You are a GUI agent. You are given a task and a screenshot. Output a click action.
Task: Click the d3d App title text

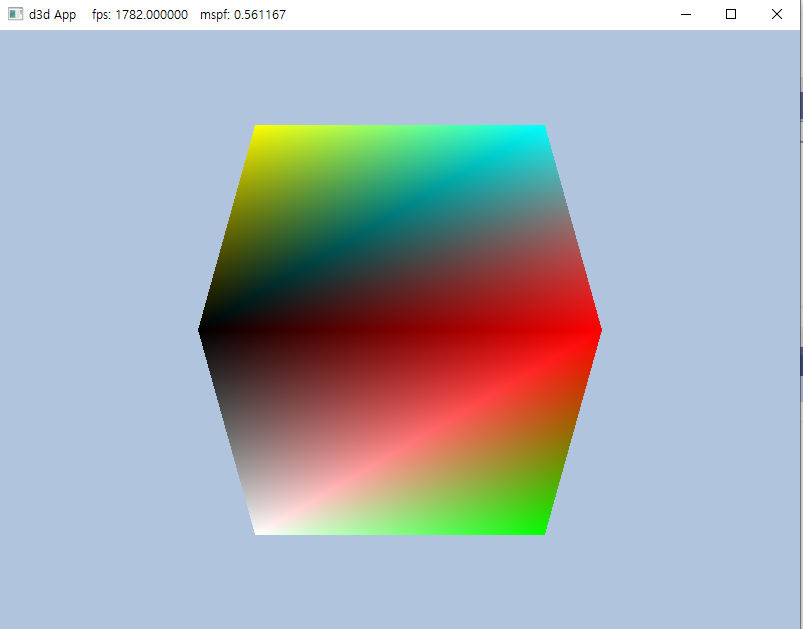pyautogui.click(x=53, y=14)
